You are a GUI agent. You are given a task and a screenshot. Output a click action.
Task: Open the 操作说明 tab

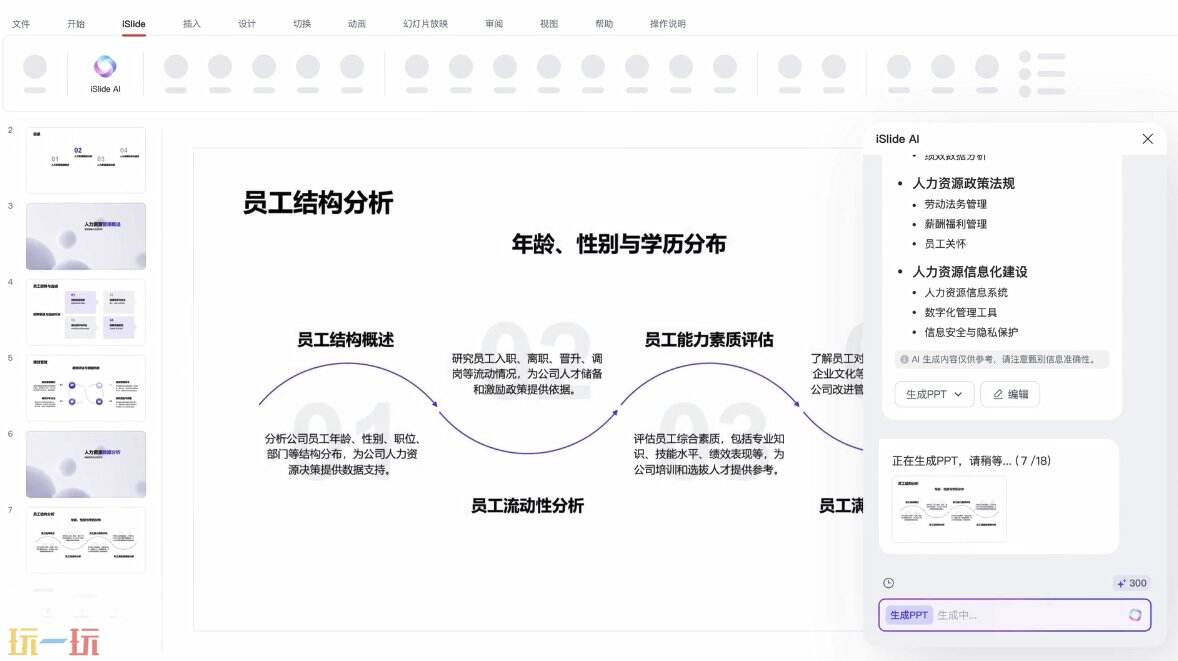click(x=667, y=23)
